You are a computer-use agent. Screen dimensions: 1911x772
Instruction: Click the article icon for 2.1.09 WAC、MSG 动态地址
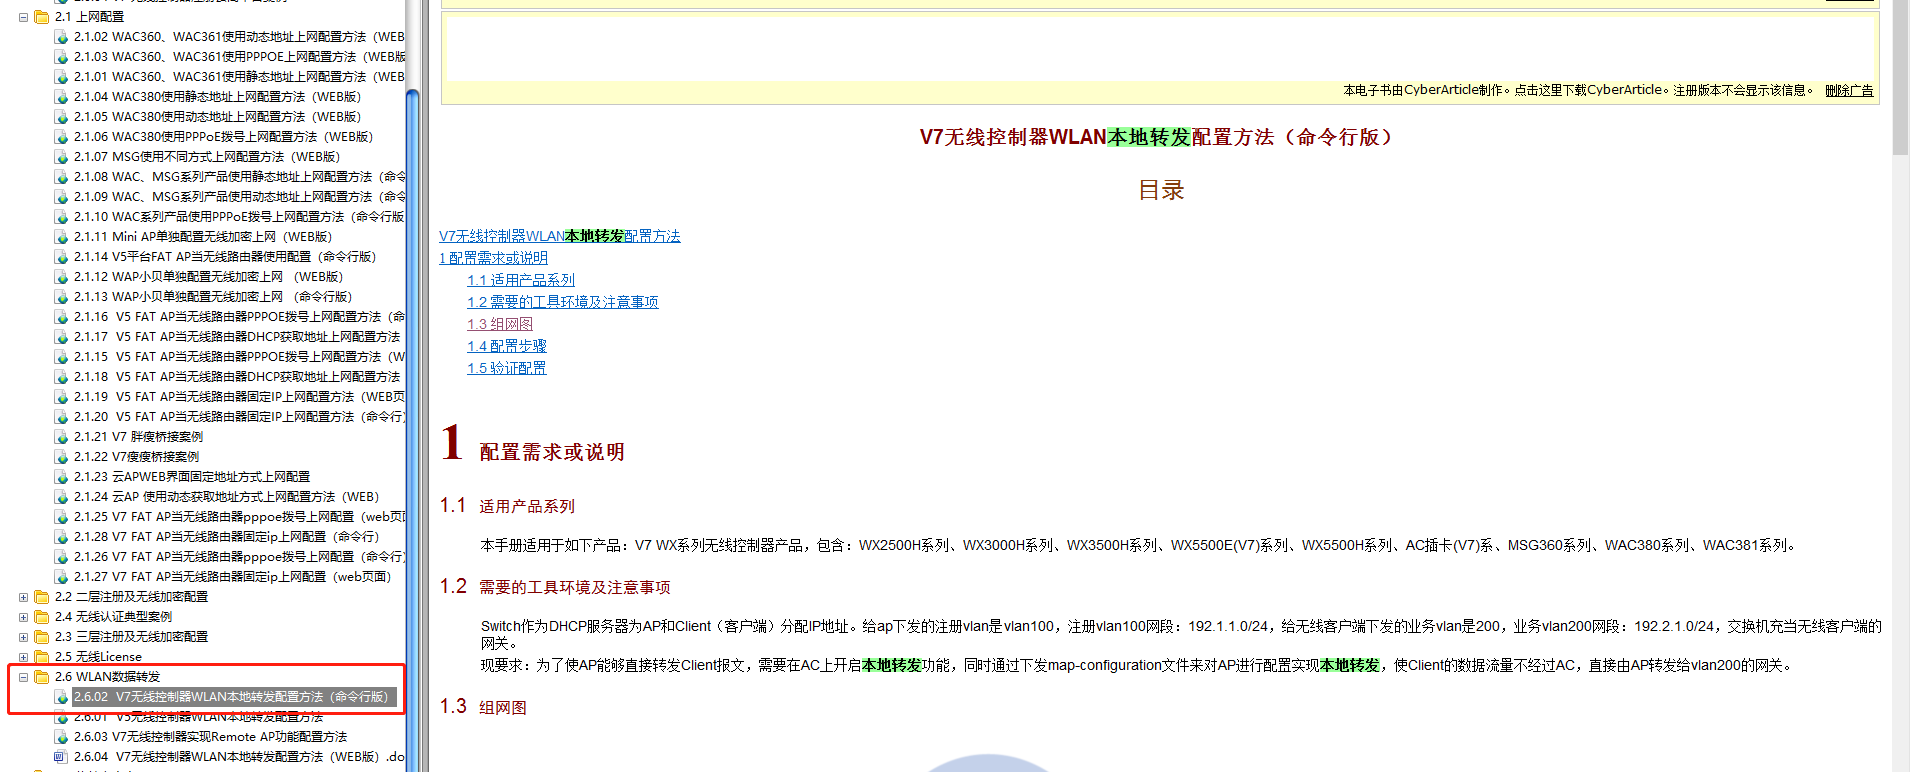(x=61, y=197)
